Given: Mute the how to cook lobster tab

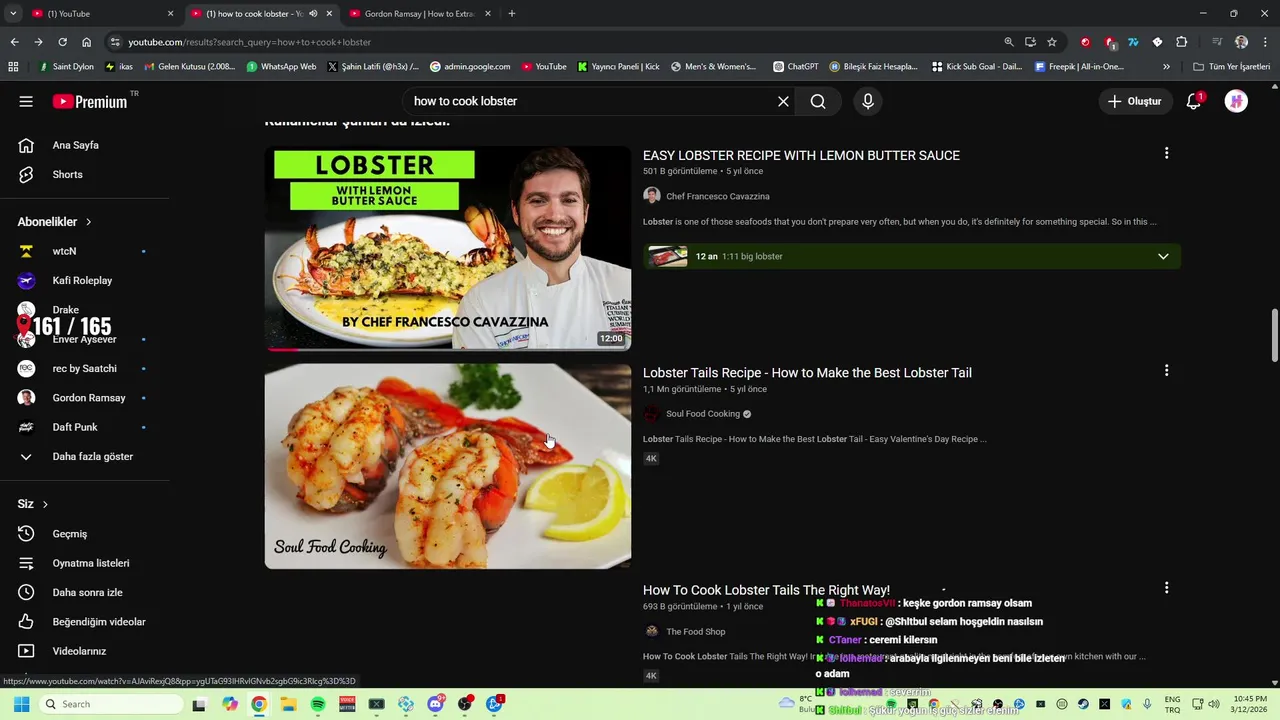Looking at the screenshot, I should point(313,14).
